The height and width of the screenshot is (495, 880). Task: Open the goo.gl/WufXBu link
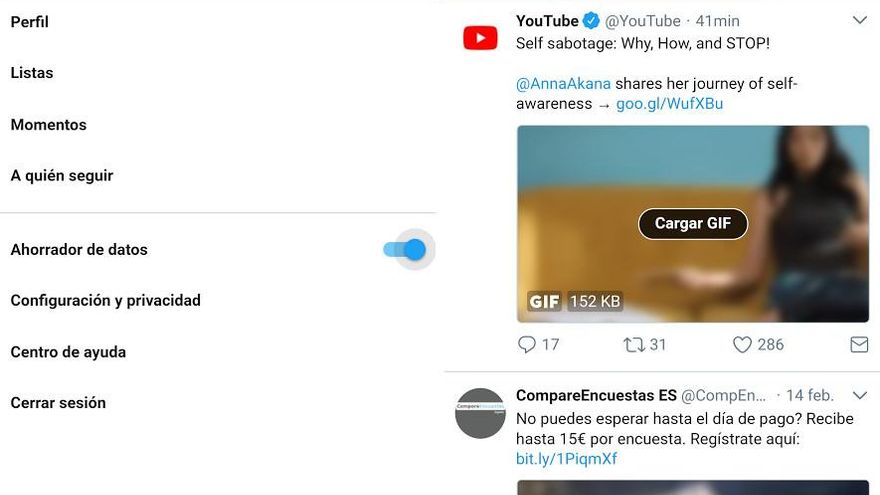point(671,103)
